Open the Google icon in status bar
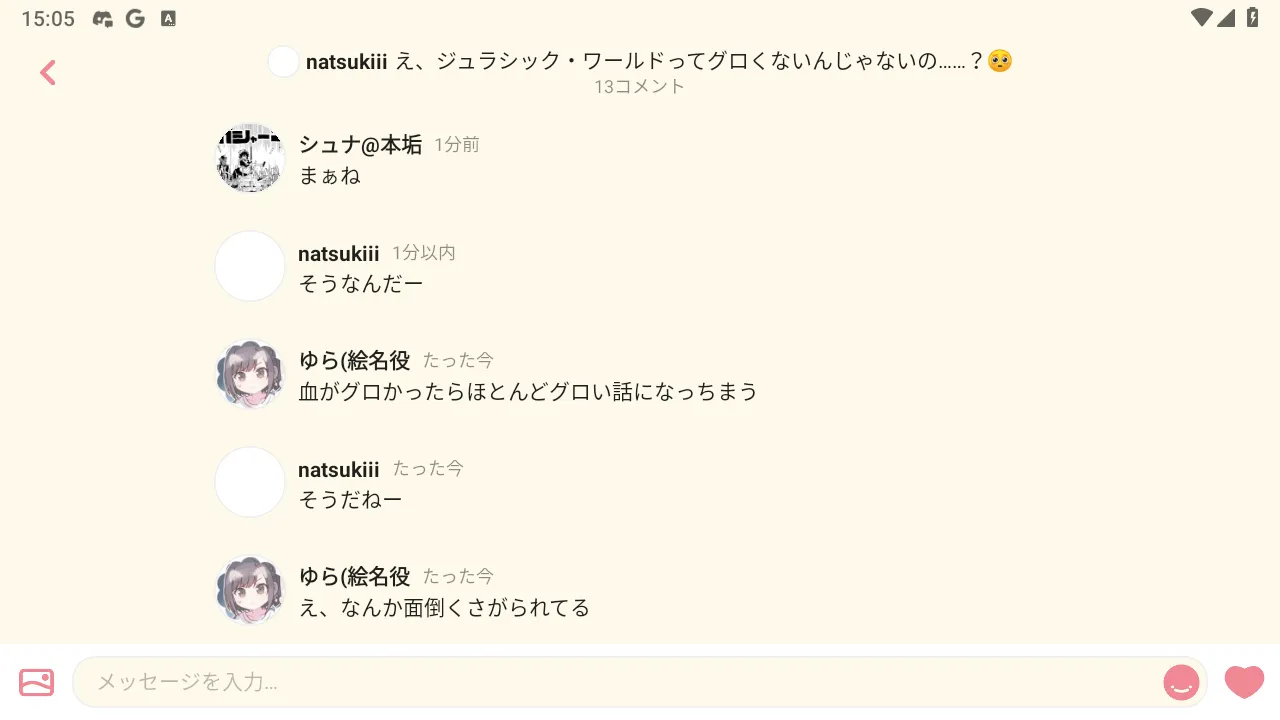Image resolution: width=1280 pixels, height=720 pixels. tap(135, 18)
